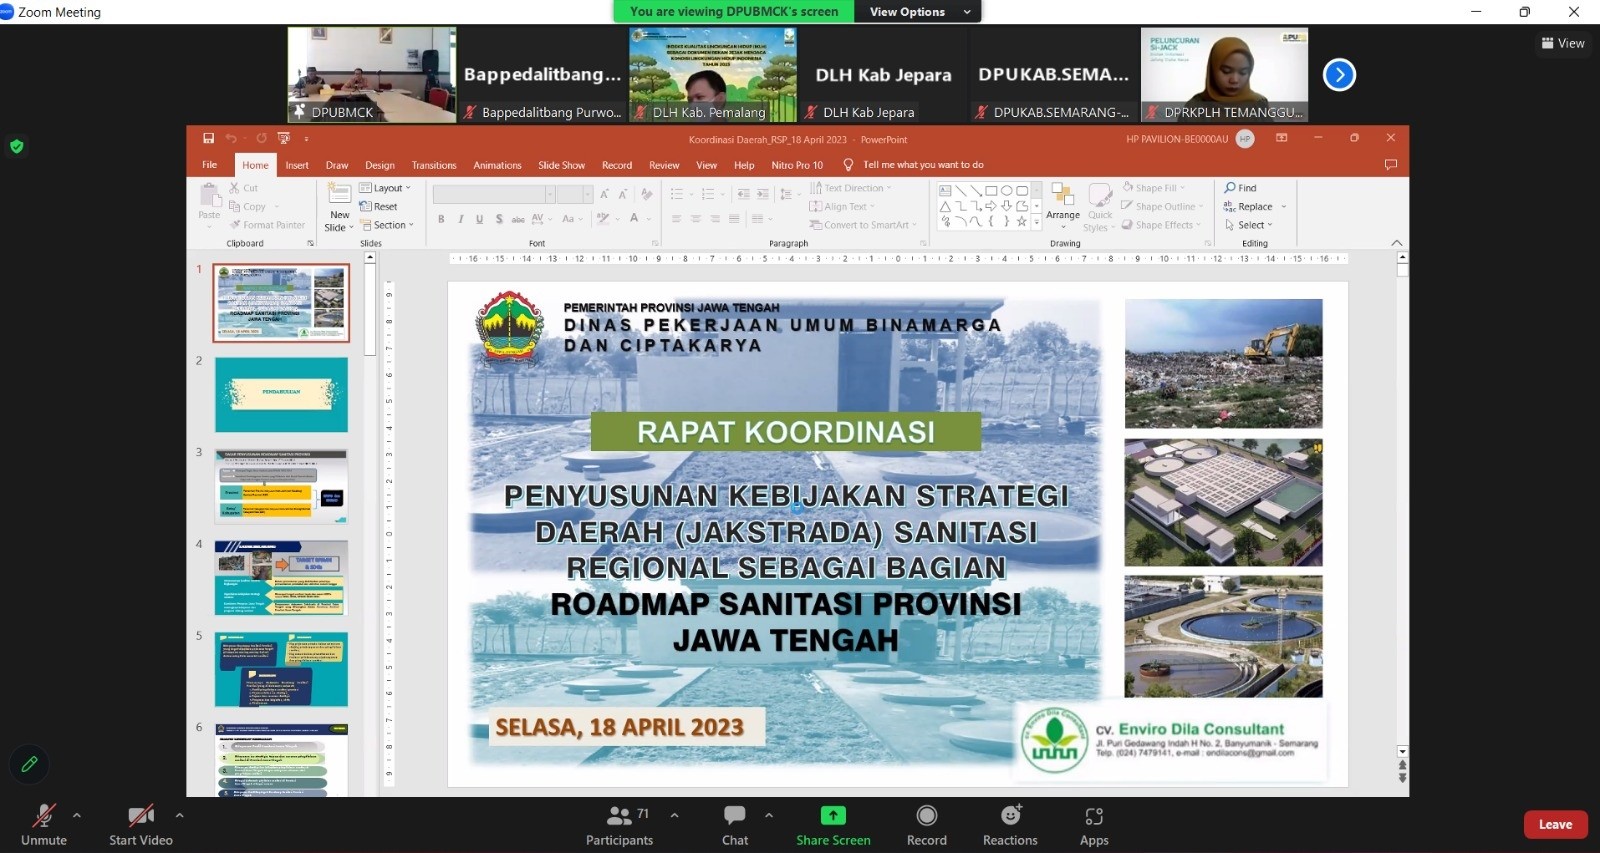Switch to the Transitions ribbon tab
The height and width of the screenshot is (853, 1600).
[x=434, y=165]
